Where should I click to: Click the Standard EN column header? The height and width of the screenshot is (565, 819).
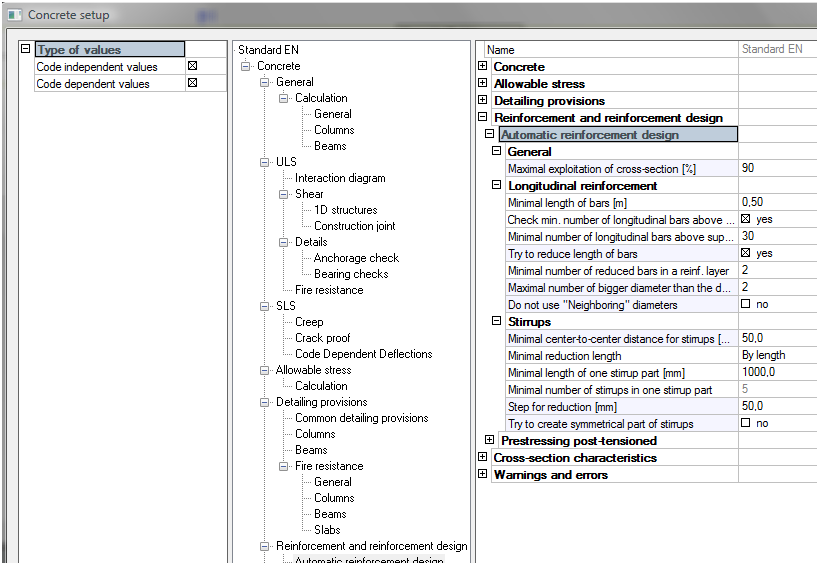(x=778, y=50)
